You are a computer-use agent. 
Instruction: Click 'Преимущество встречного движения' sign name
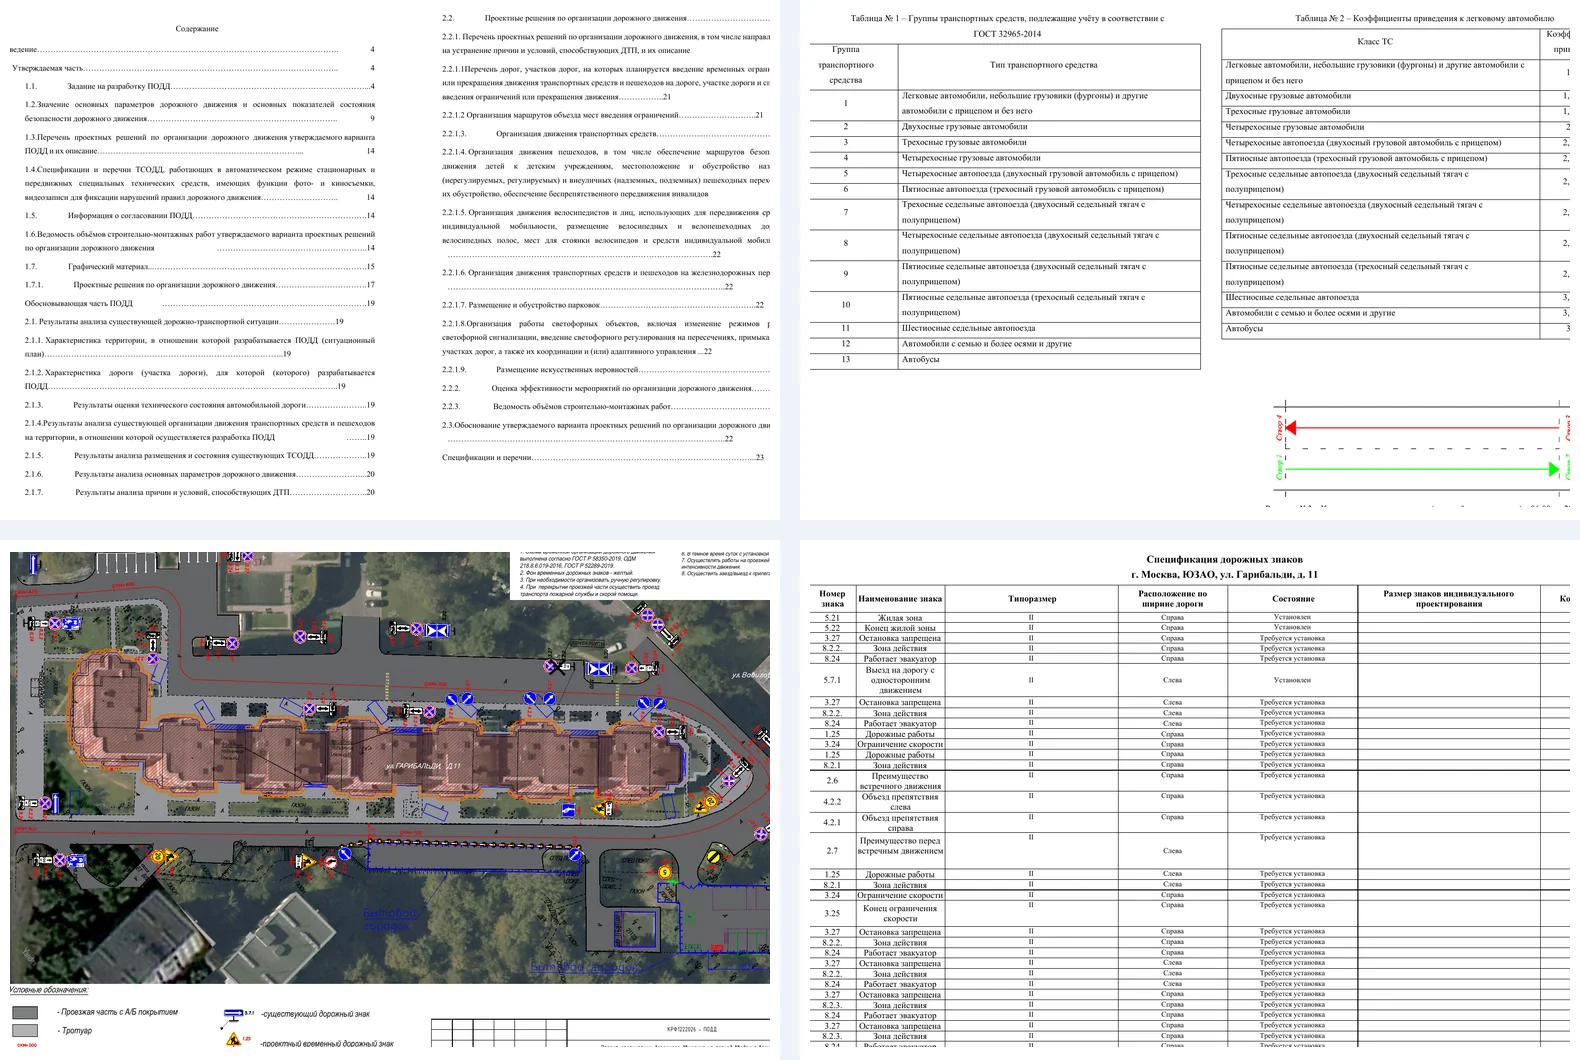pyautogui.click(x=899, y=781)
